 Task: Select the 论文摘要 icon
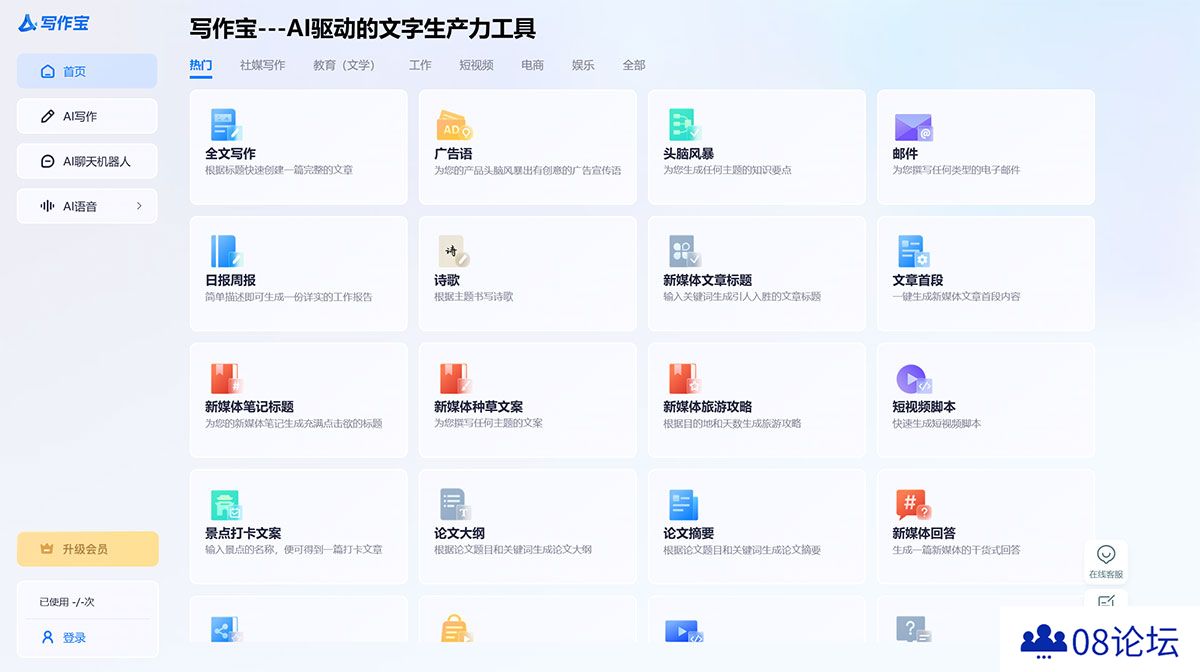[x=684, y=505]
